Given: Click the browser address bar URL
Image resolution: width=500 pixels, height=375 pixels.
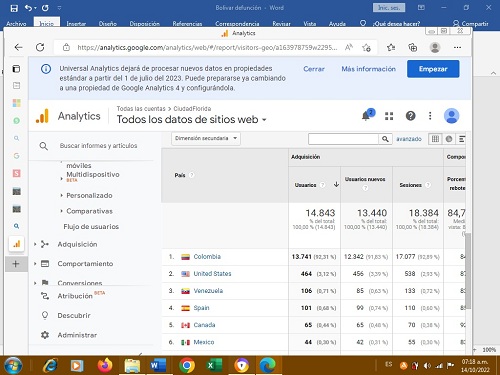Looking at the screenshot, I should [207, 48].
